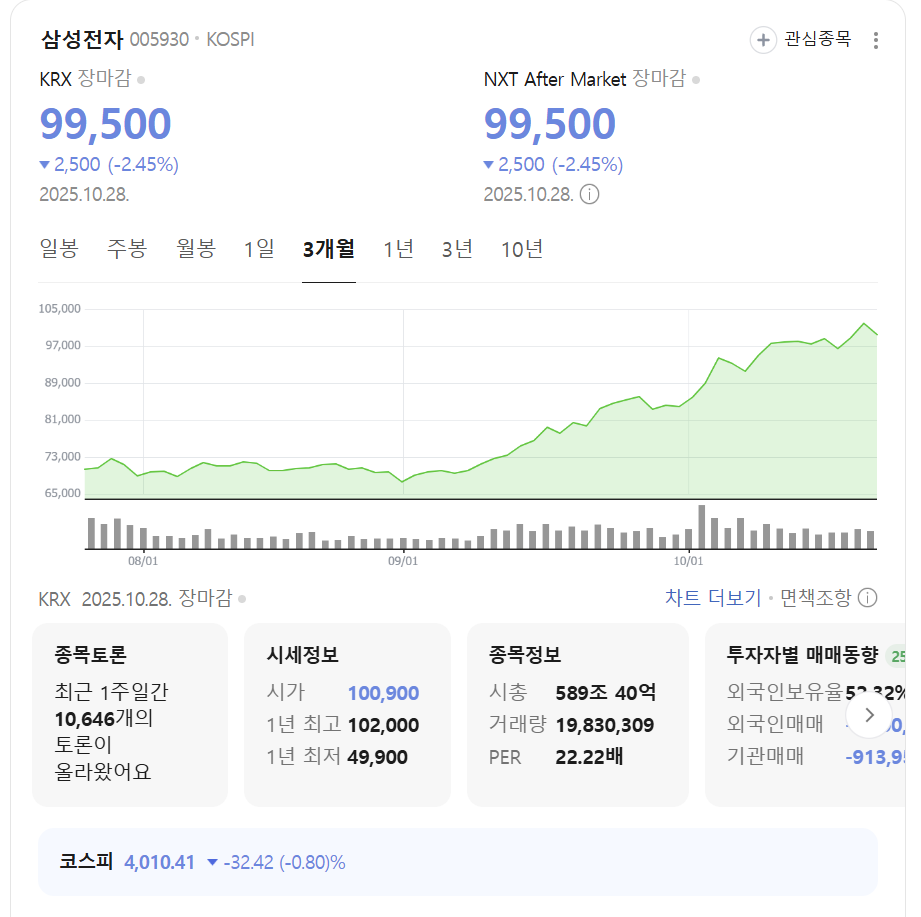Switch to the 1일 chart period
The height and width of the screenshot is (917, 921).
tap(259, 249)
